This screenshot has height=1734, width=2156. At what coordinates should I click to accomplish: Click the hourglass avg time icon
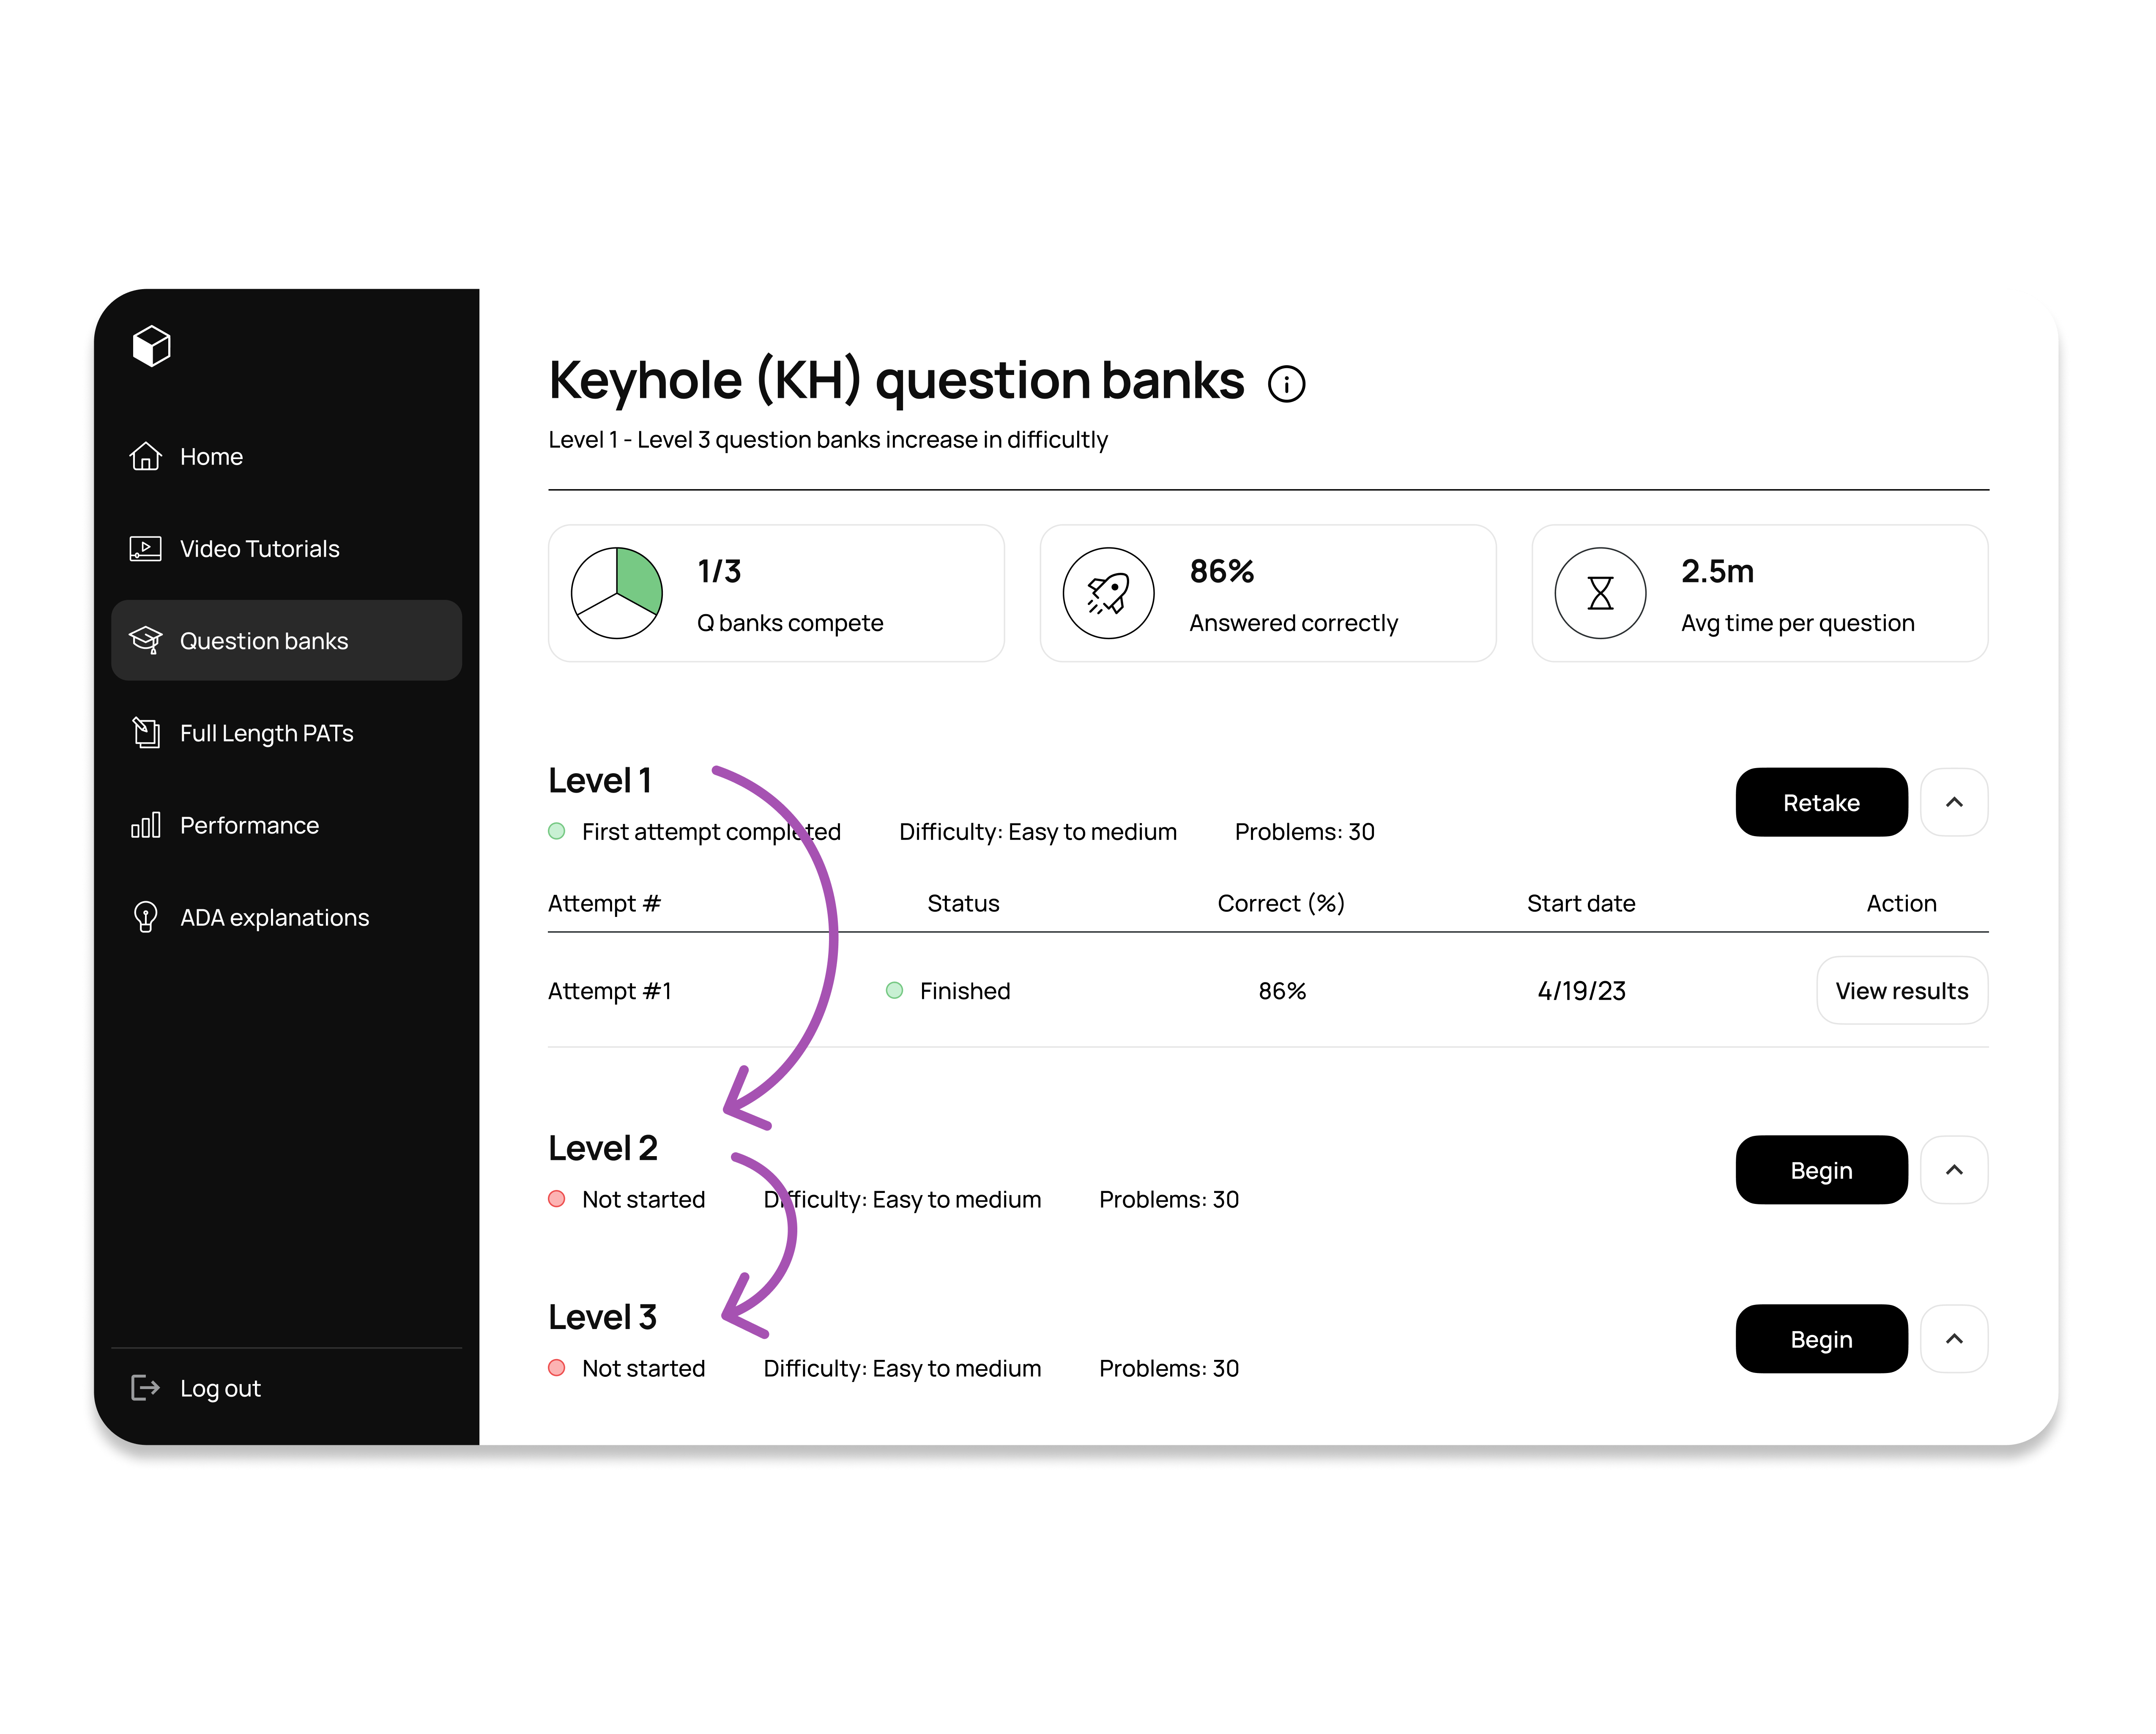point(1600,593)
